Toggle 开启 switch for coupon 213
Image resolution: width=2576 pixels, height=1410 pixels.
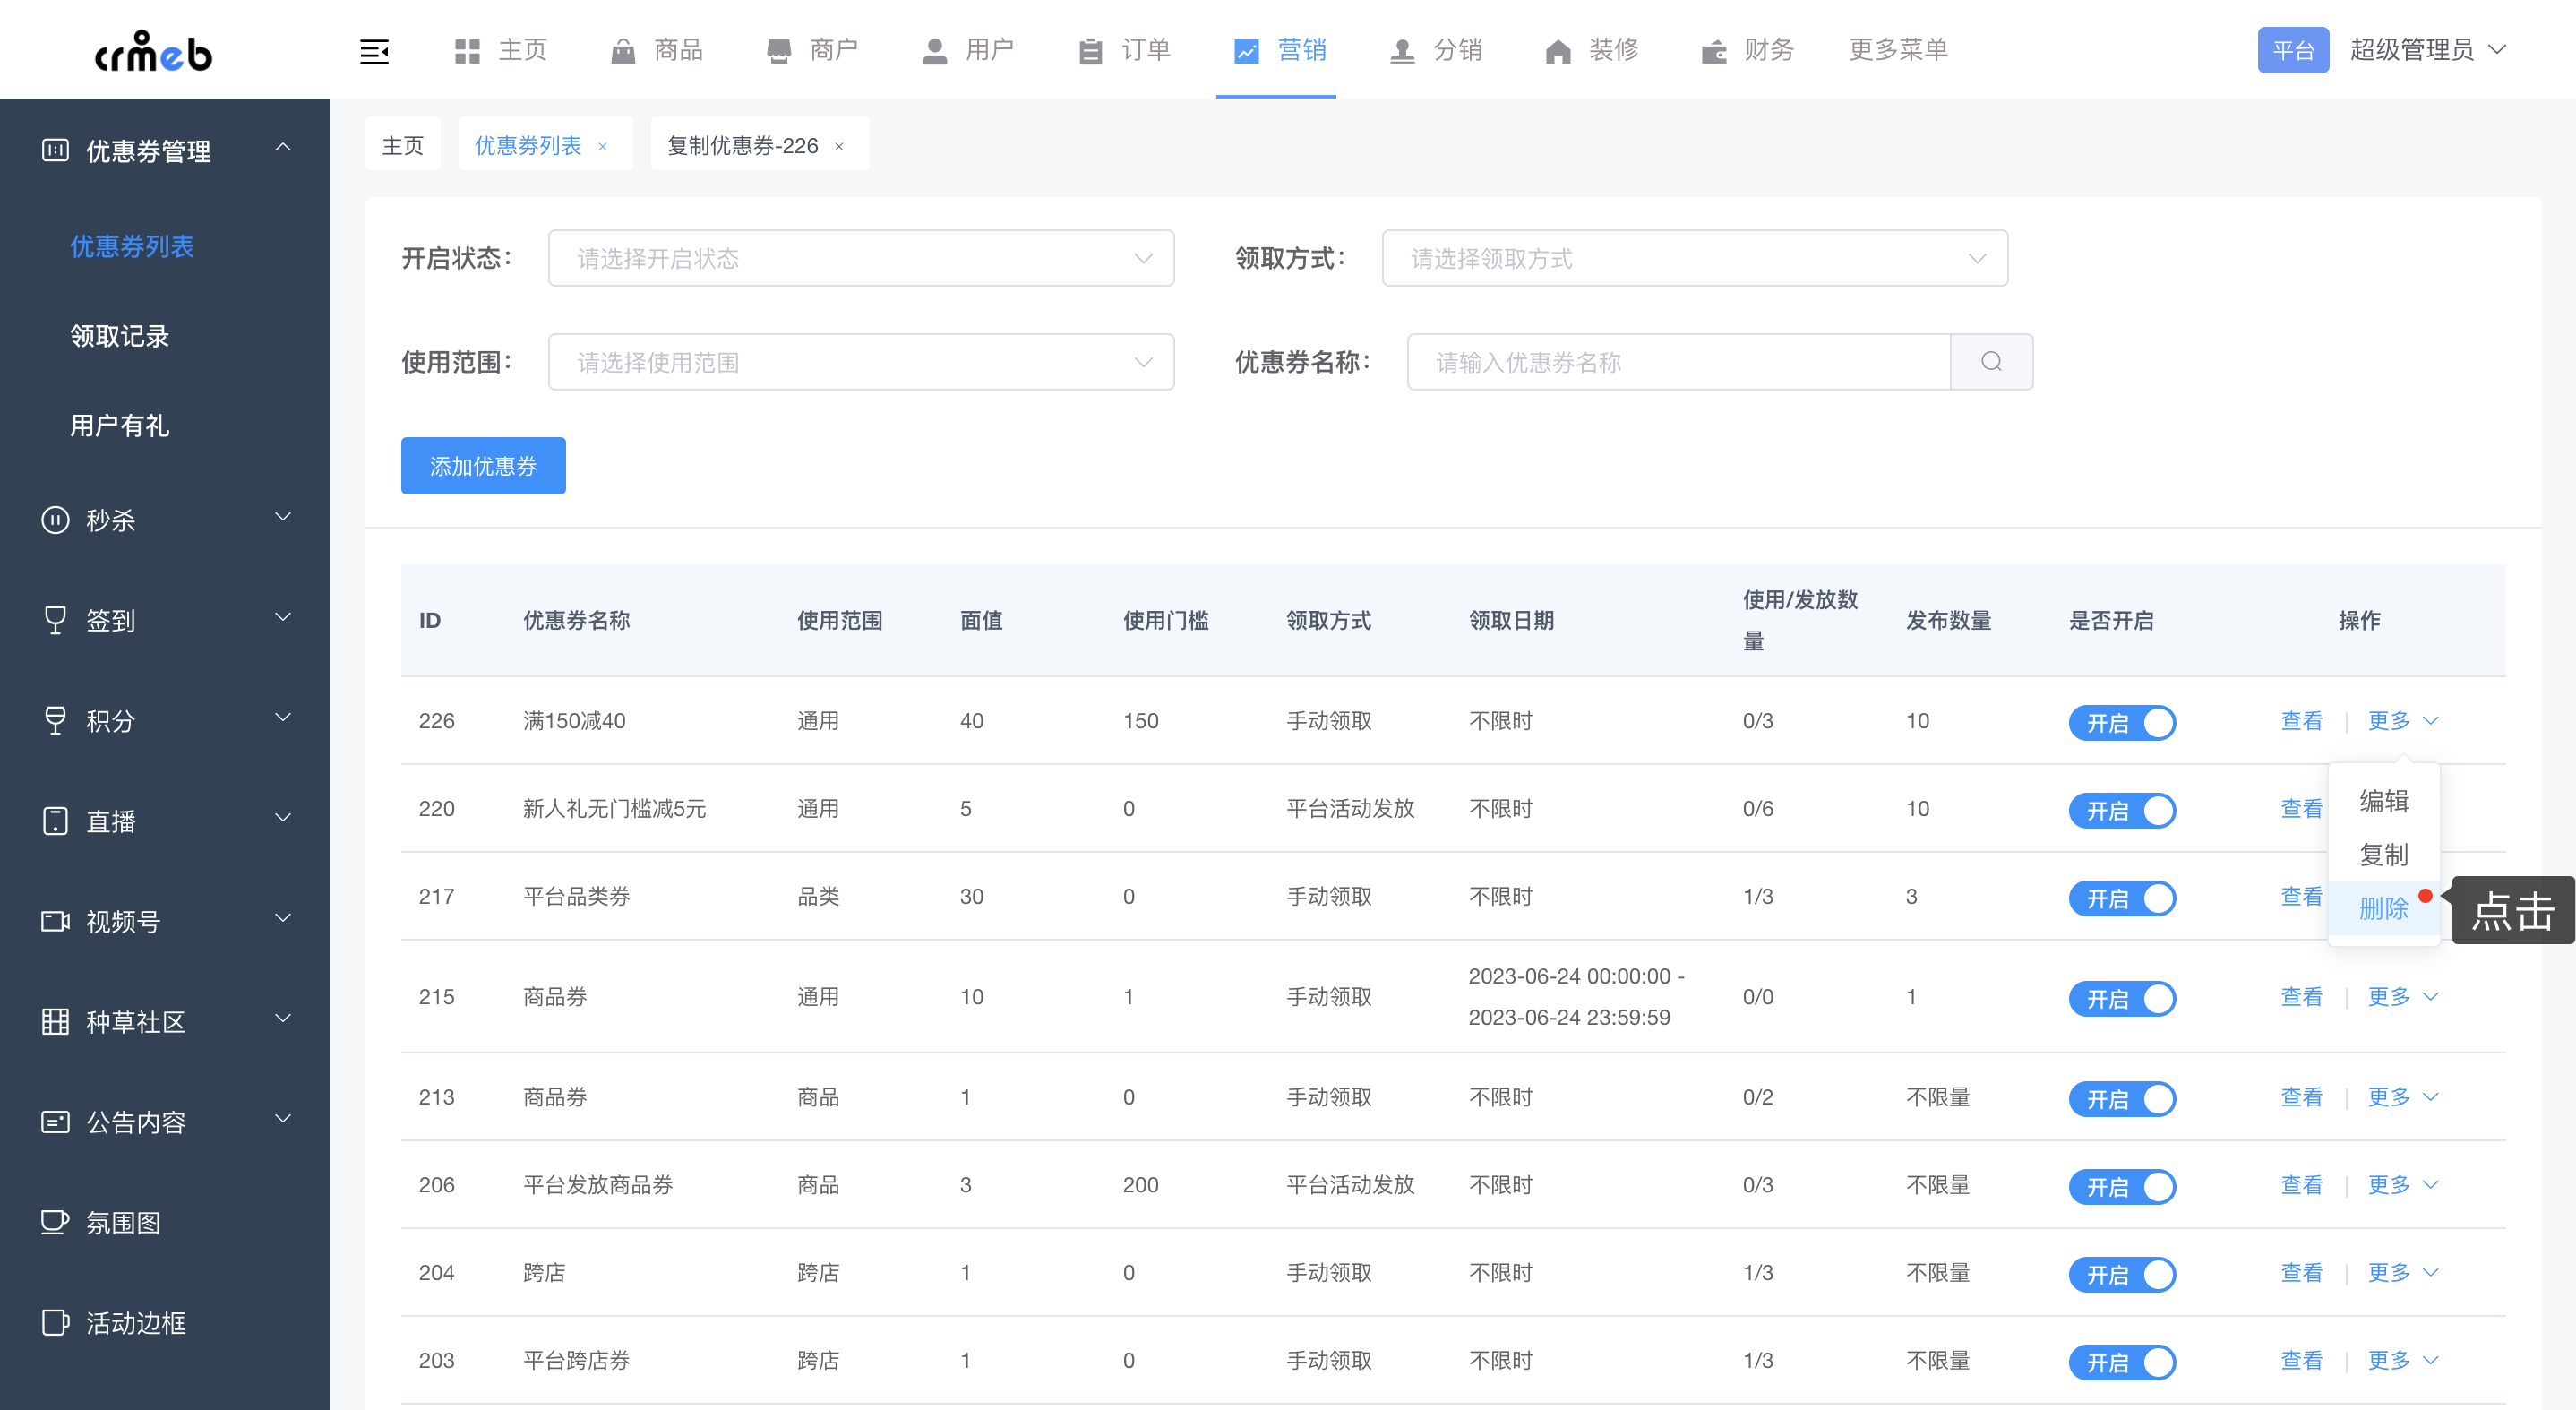click(2122, 1098)
